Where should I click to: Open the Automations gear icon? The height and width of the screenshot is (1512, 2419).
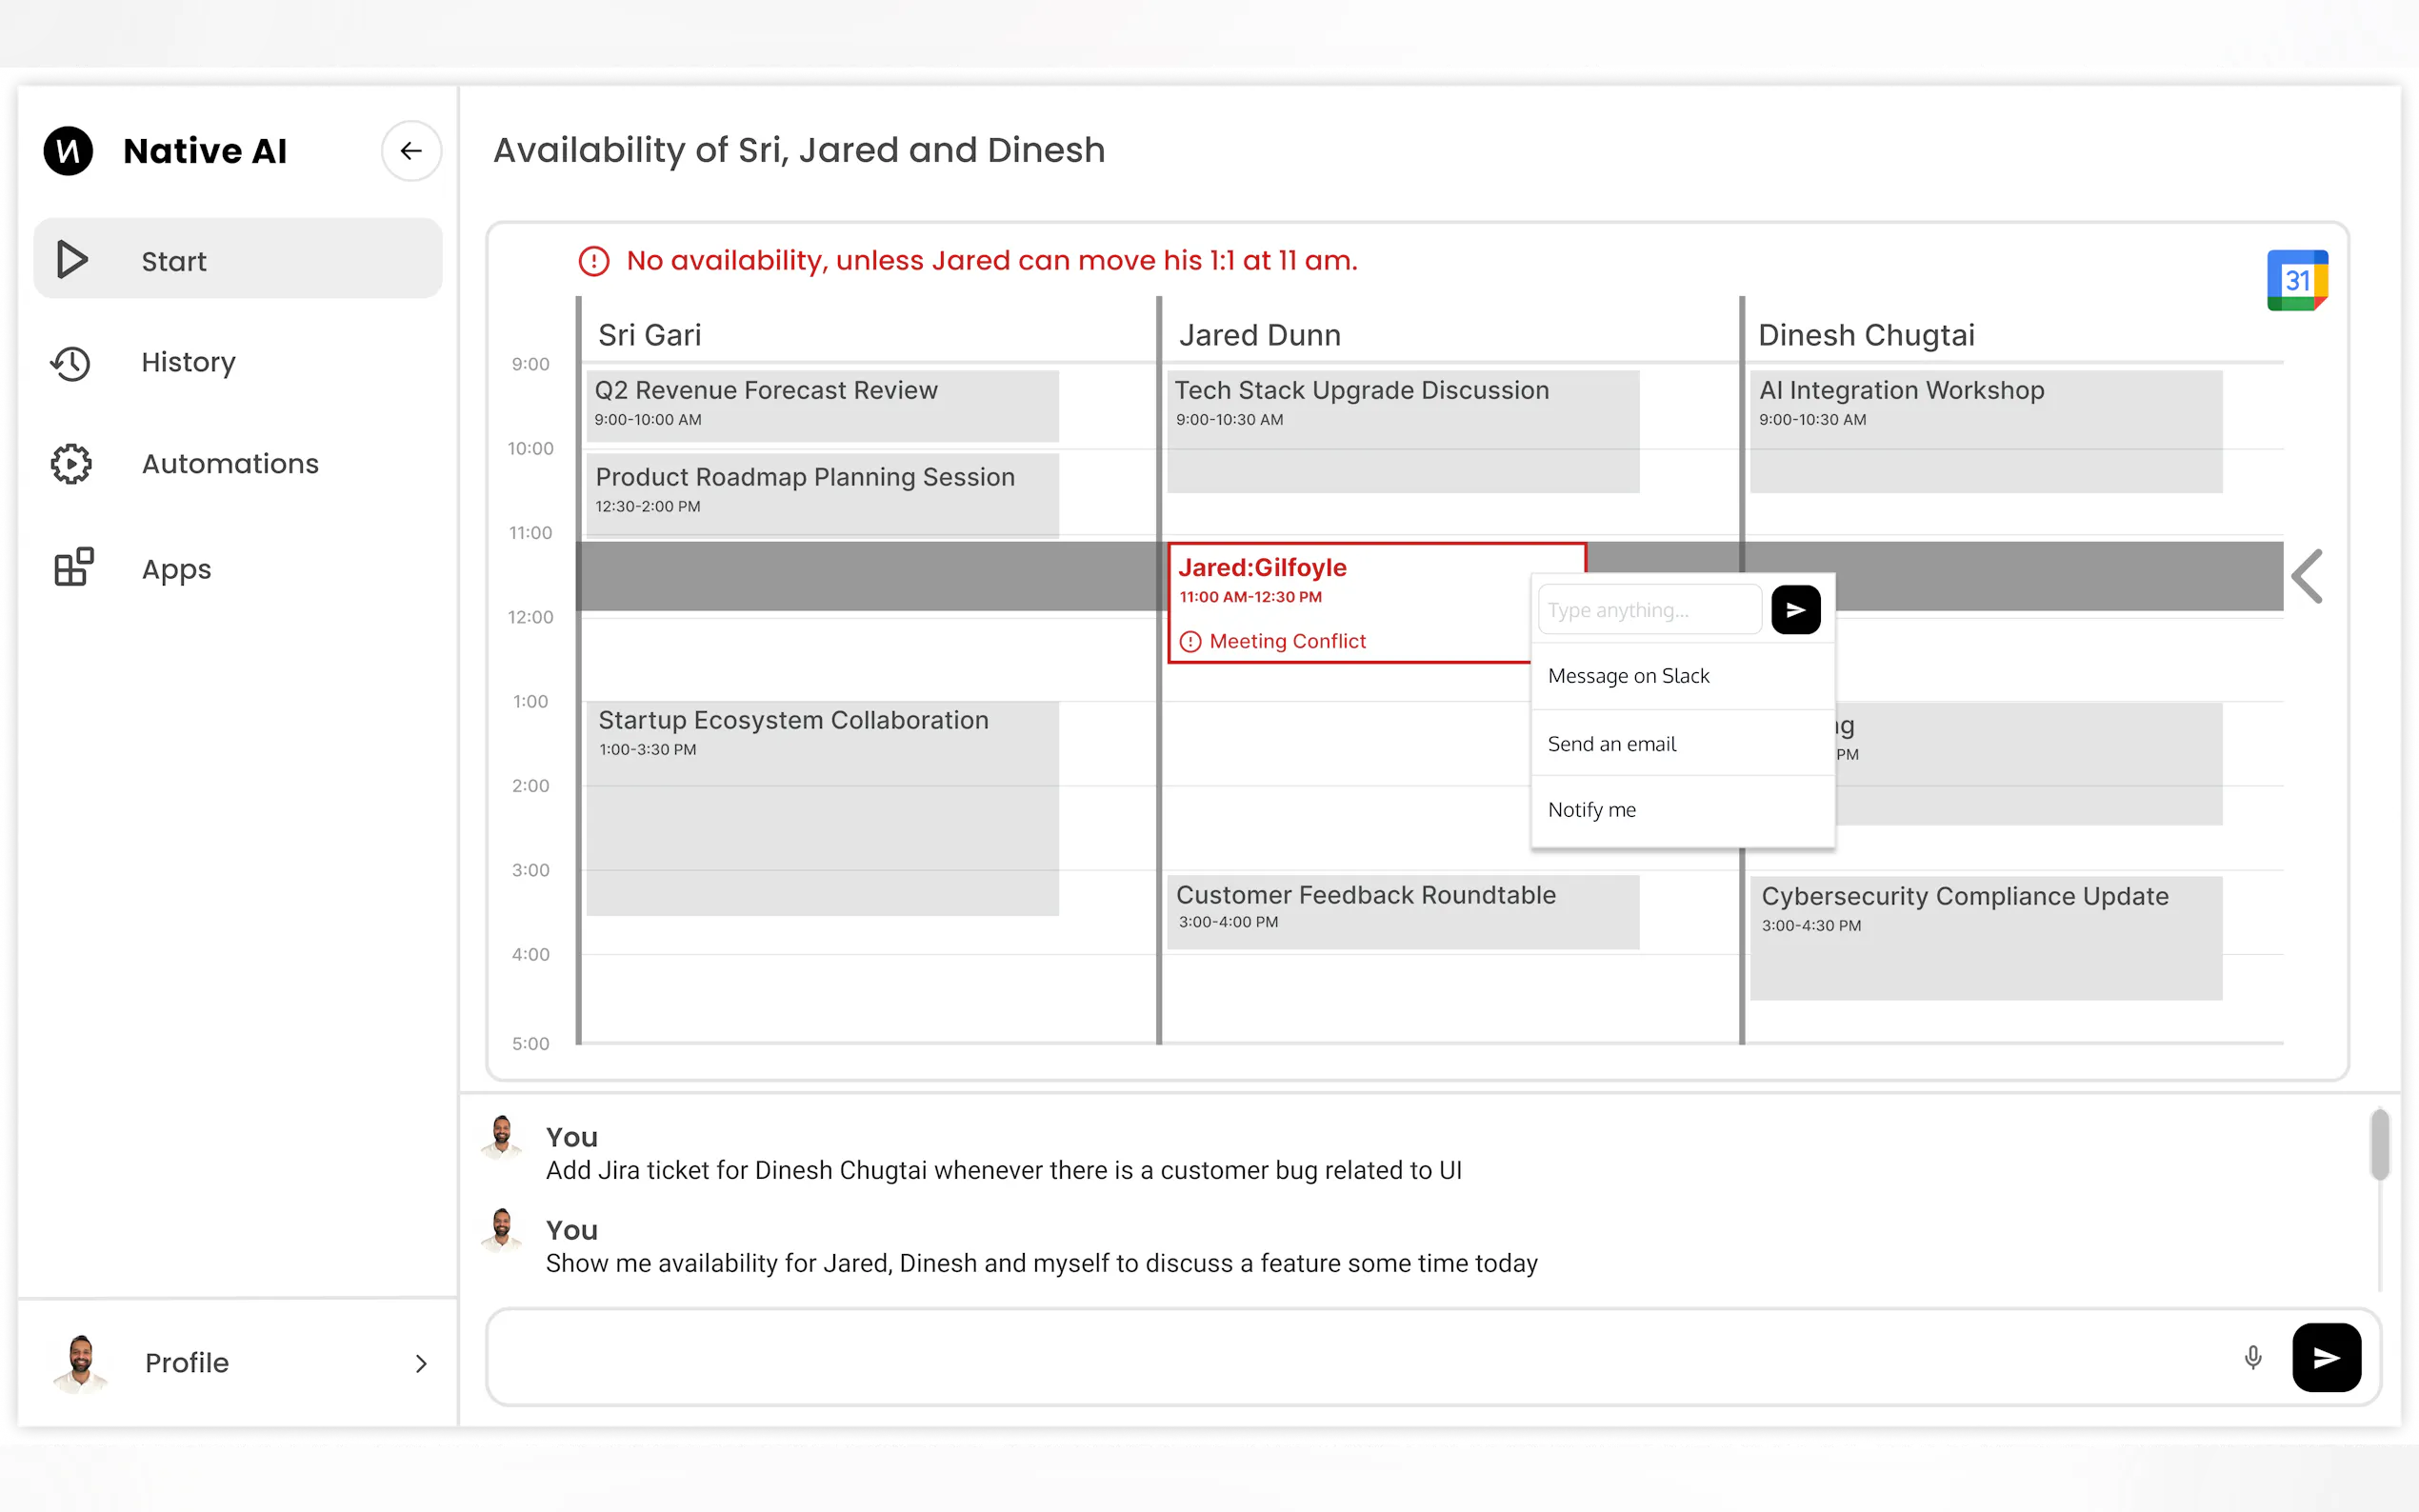71,464
